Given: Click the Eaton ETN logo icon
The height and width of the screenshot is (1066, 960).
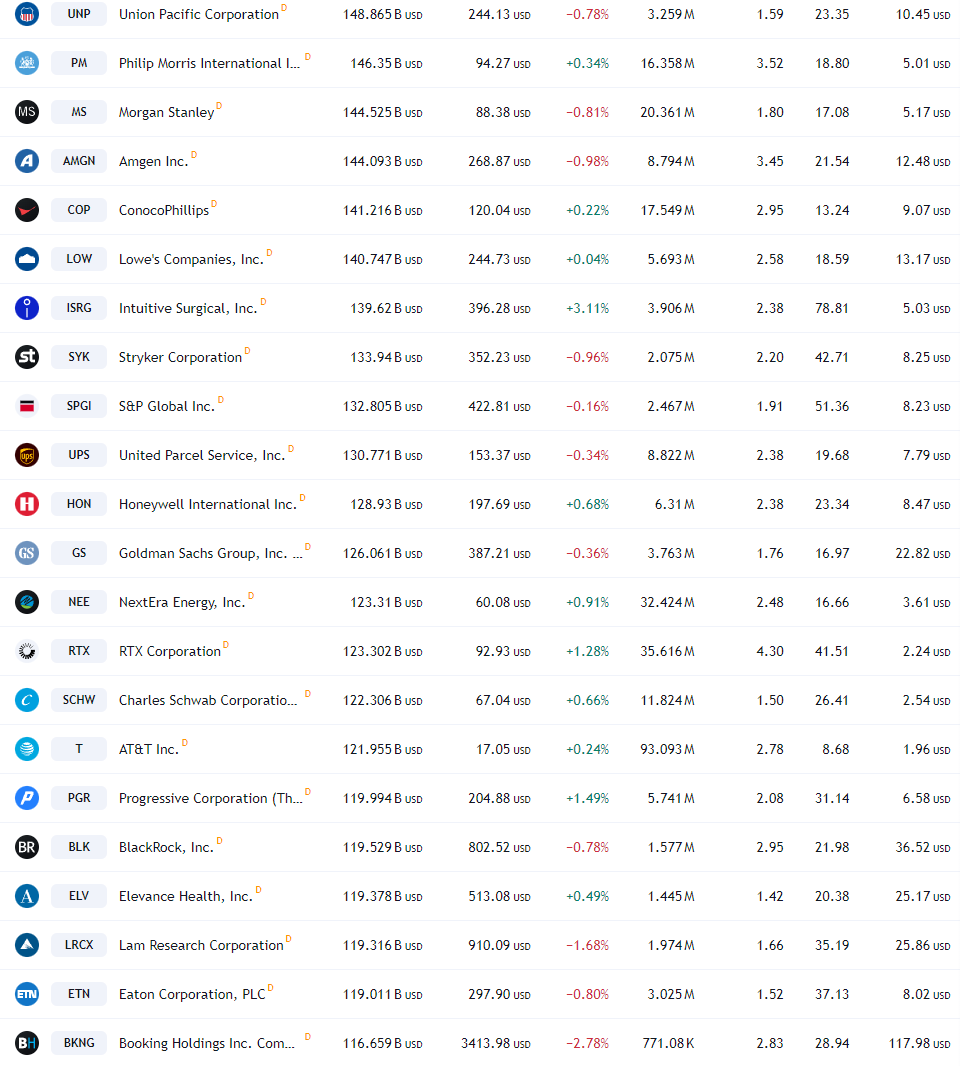Looking at the screenshot, I should point(27,994).
